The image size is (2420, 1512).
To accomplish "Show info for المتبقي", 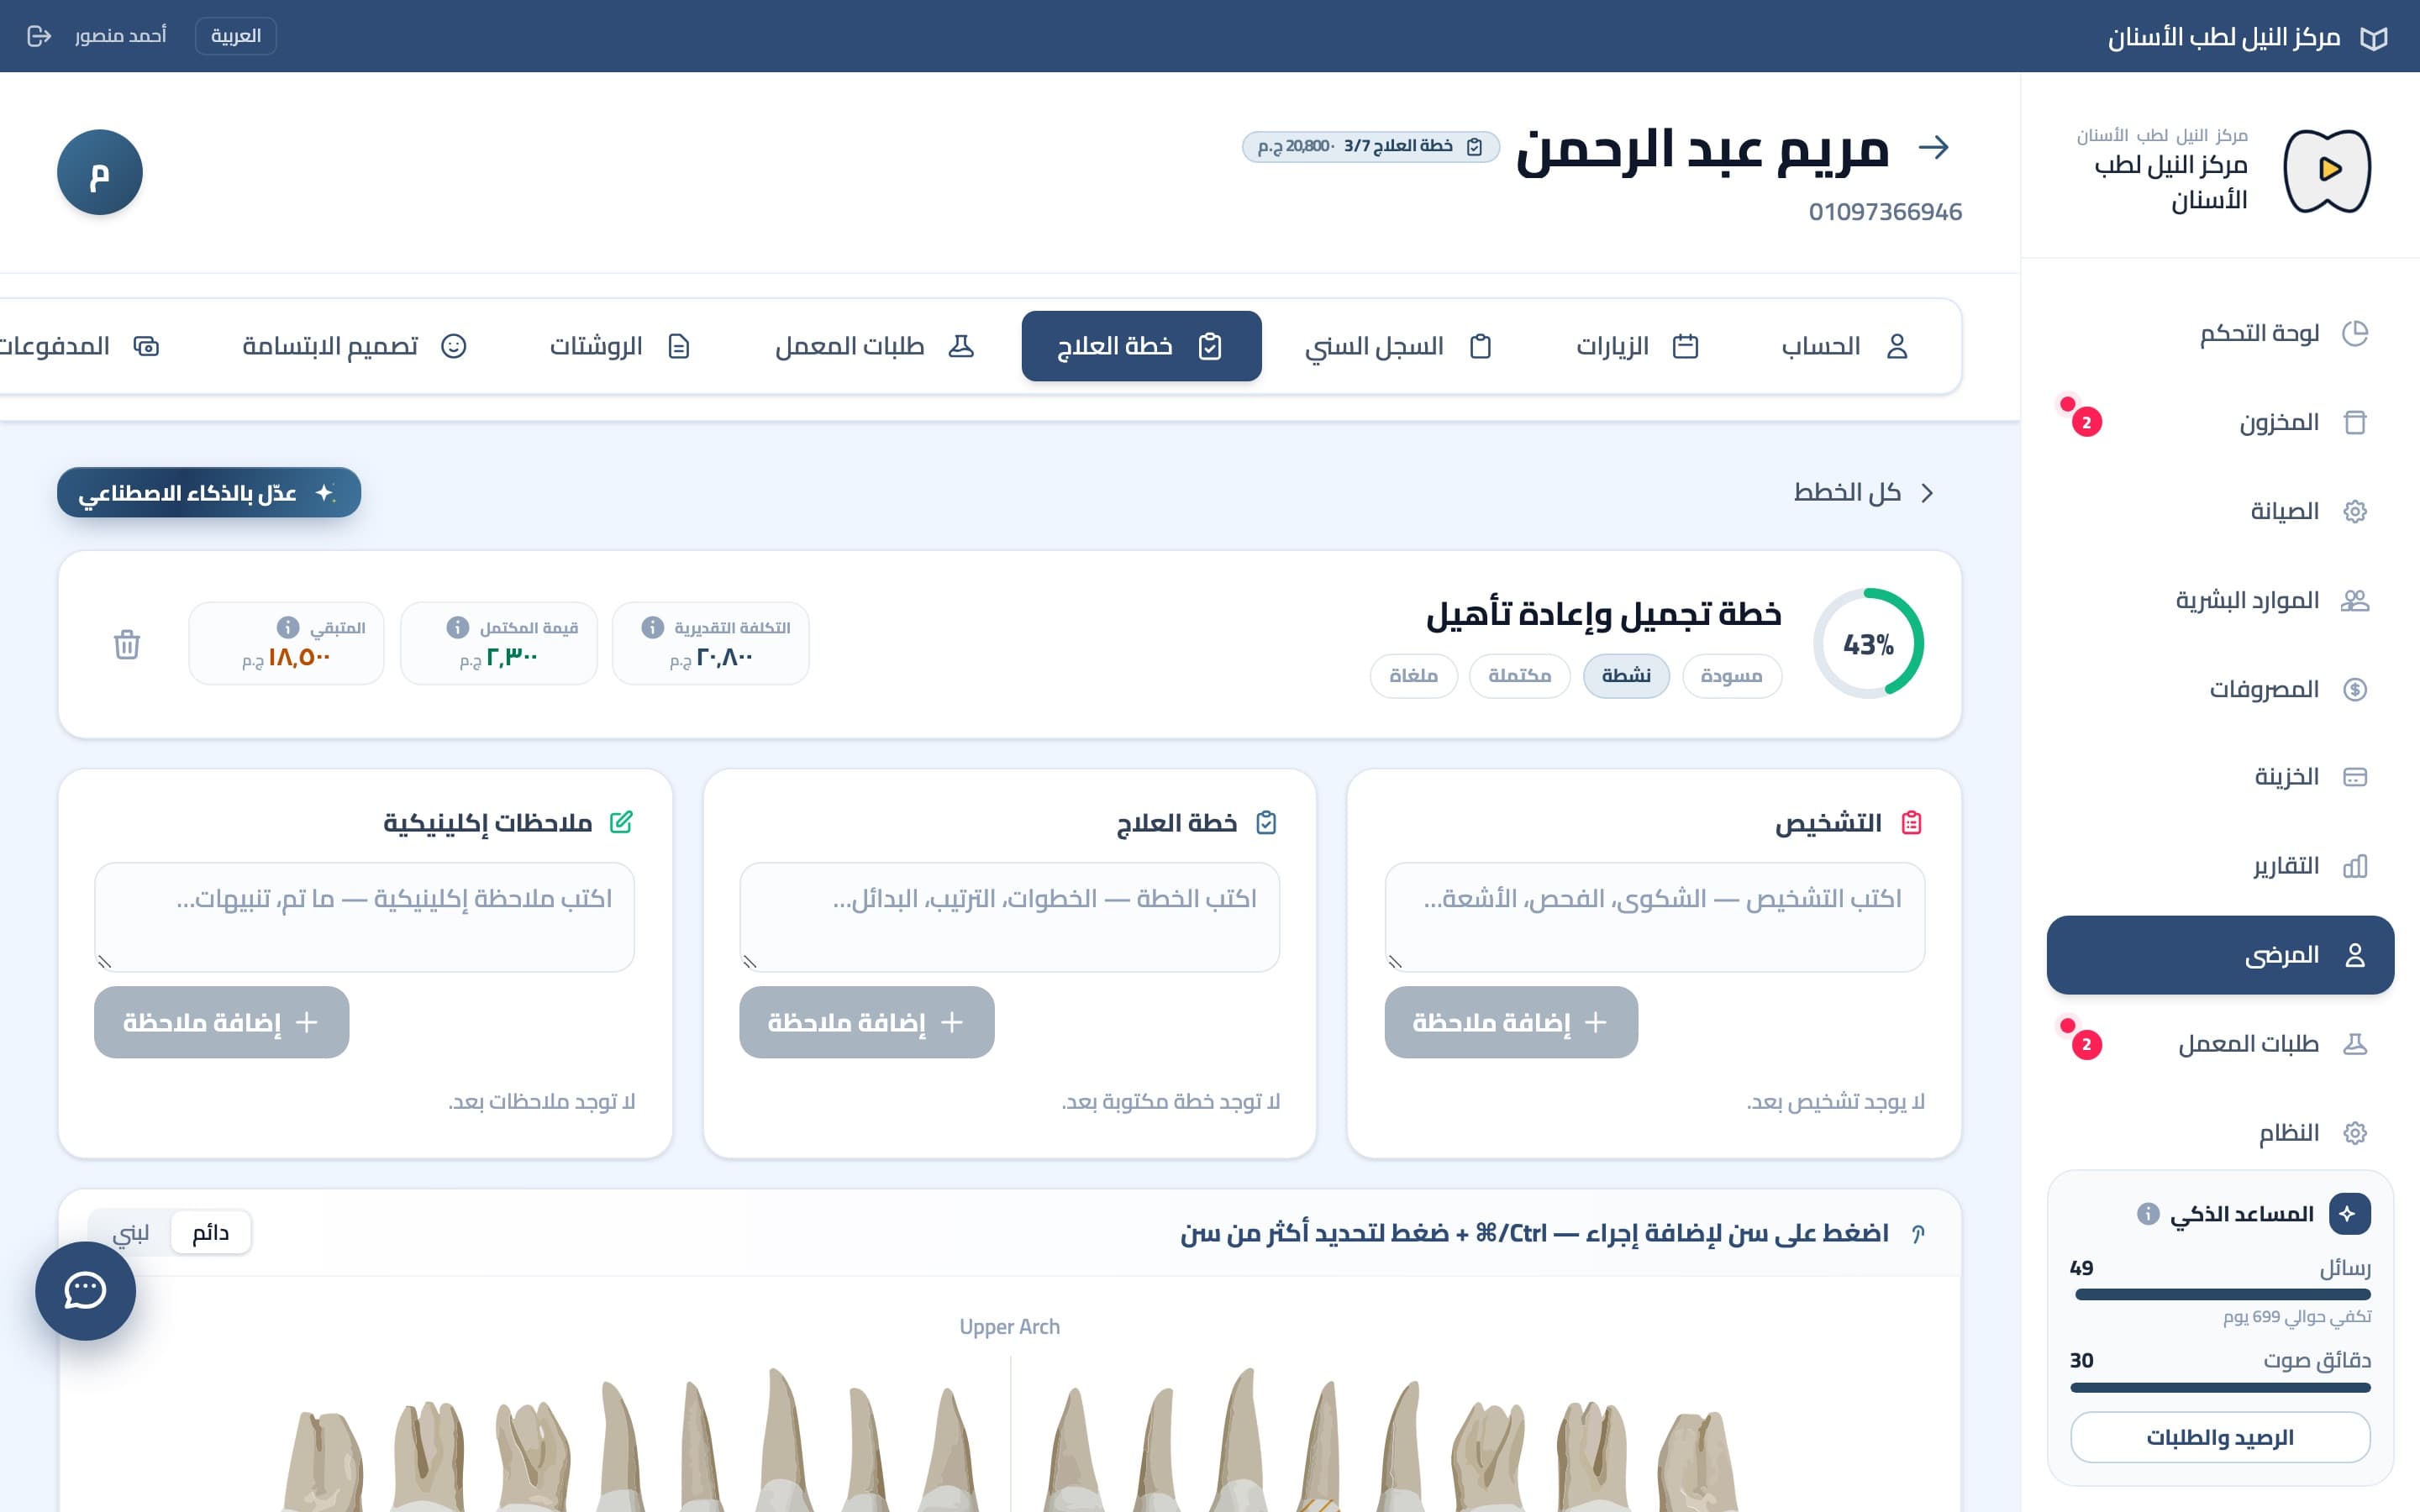I will click(288, 627).
